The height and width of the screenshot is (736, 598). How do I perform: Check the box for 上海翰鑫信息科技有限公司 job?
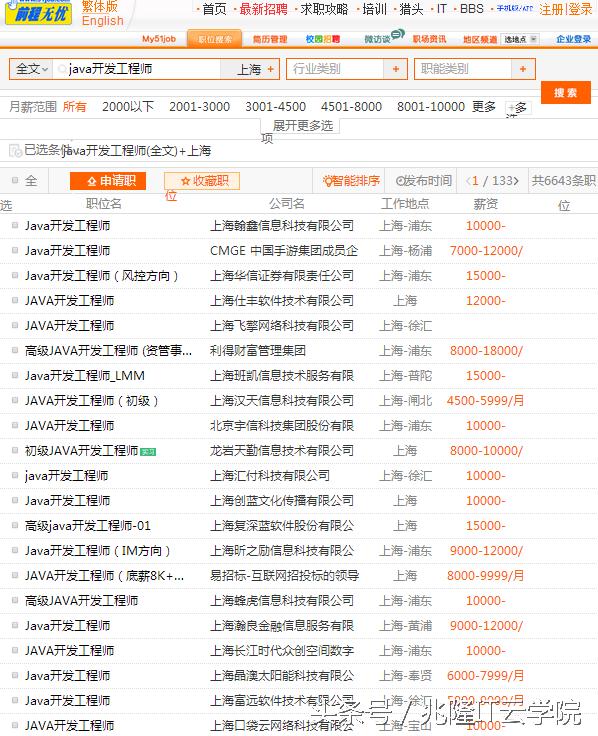(x=15, y=225)
